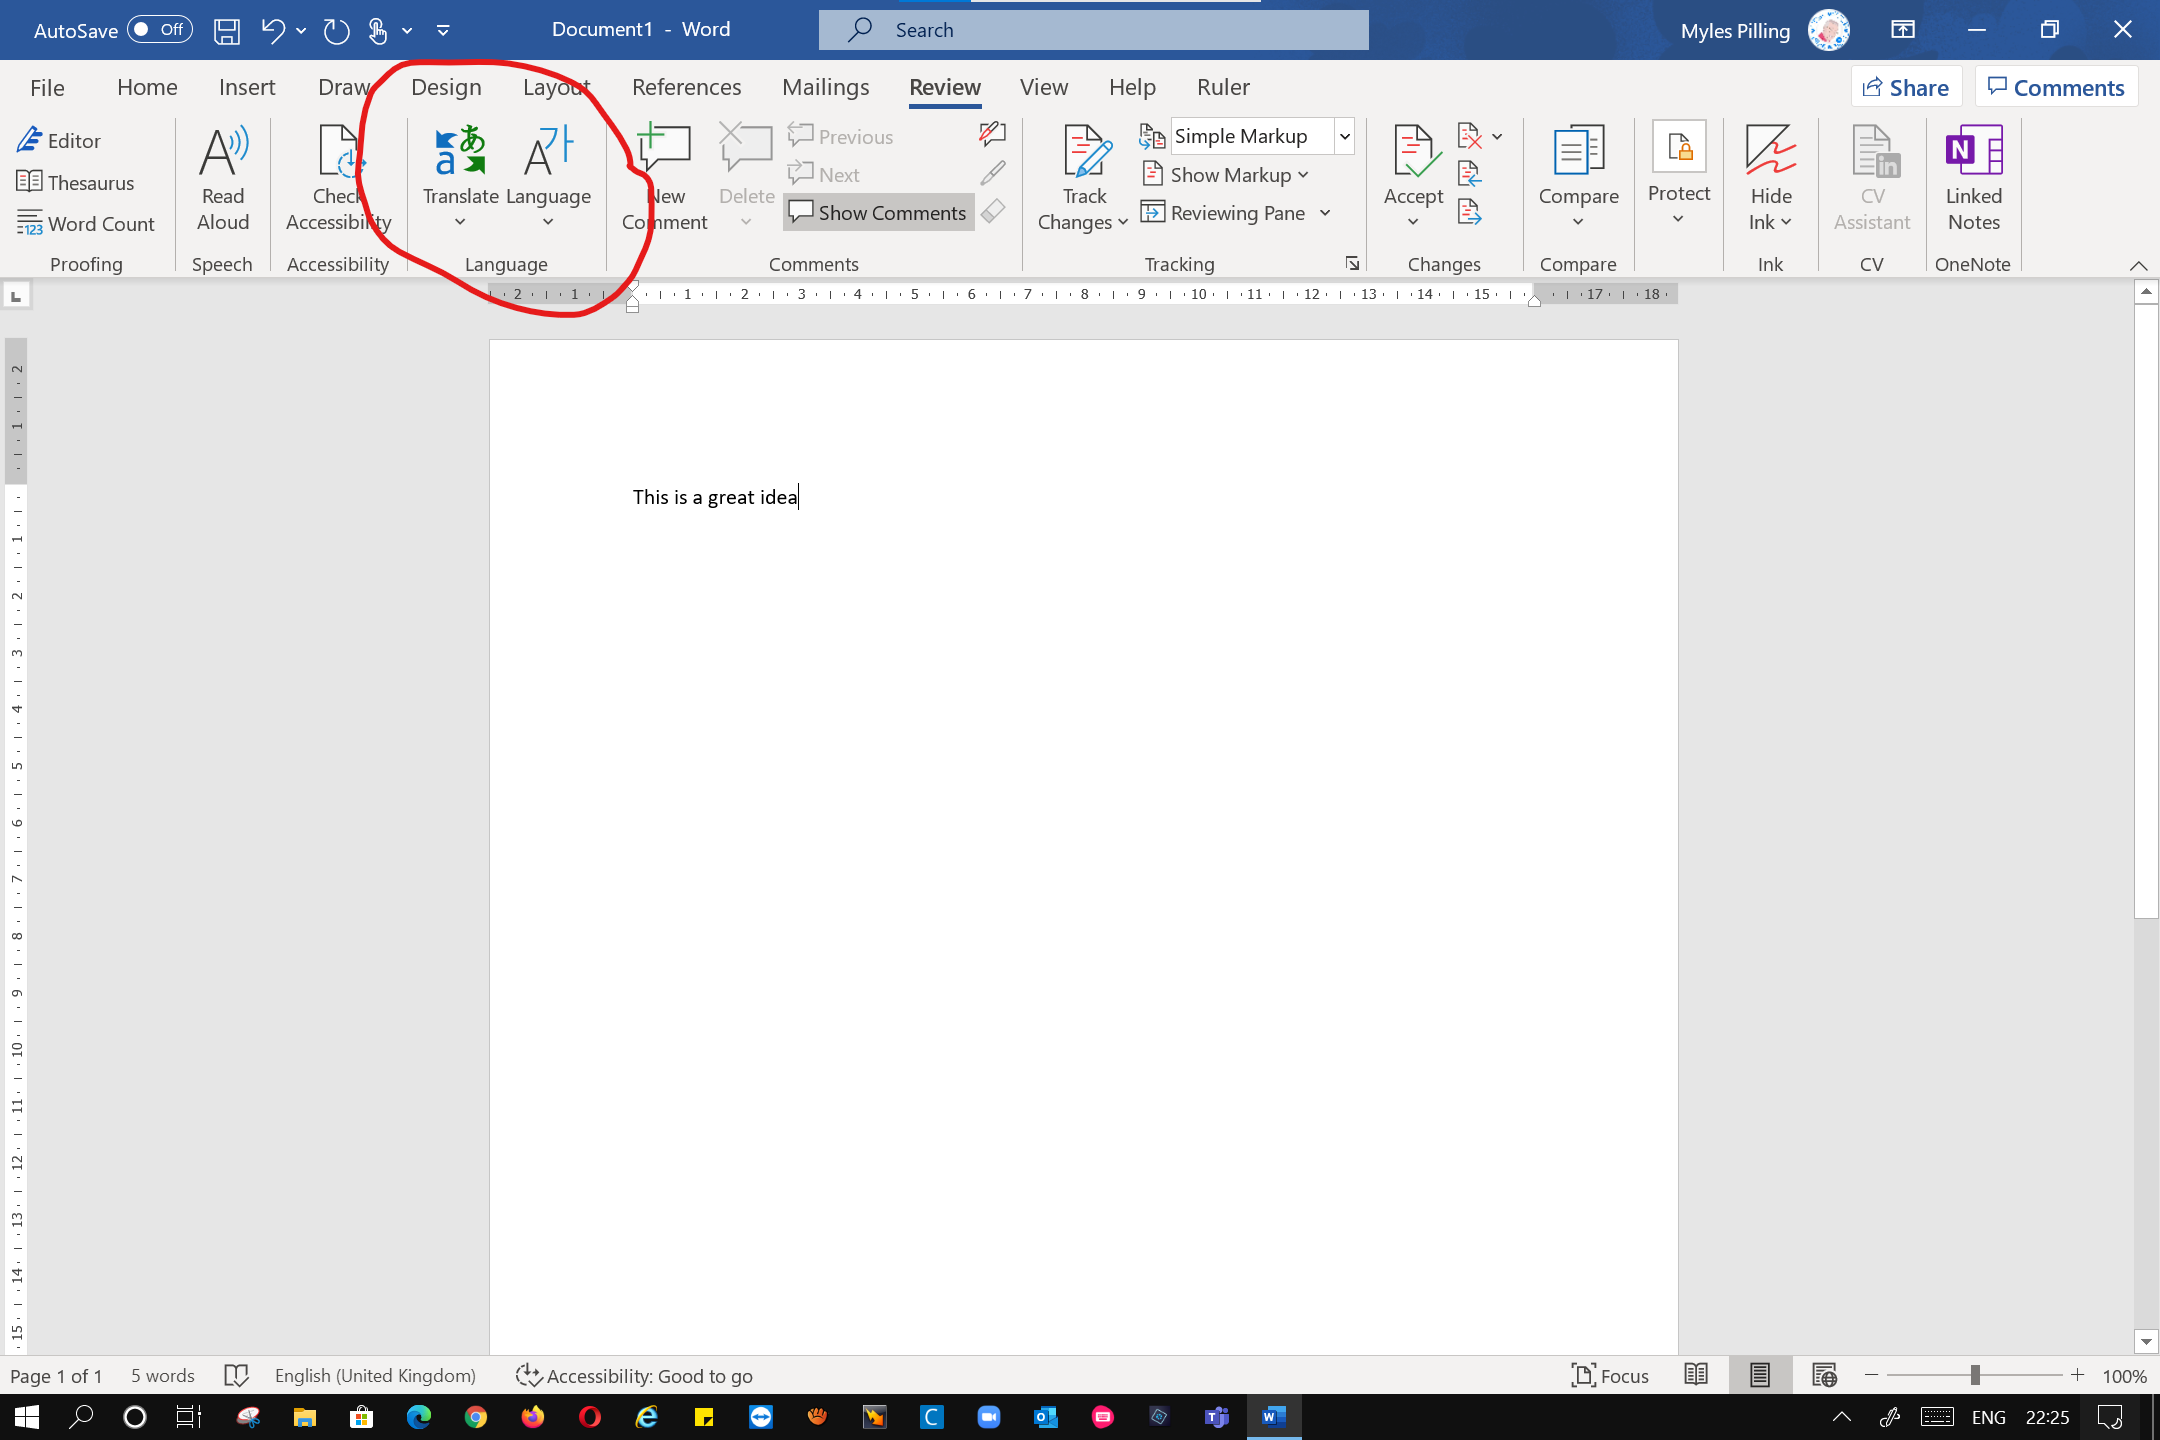The image size is (2160, 1440).
Task: Switch to the References tab
Action: pyautogui.click(x=686, y=87)
